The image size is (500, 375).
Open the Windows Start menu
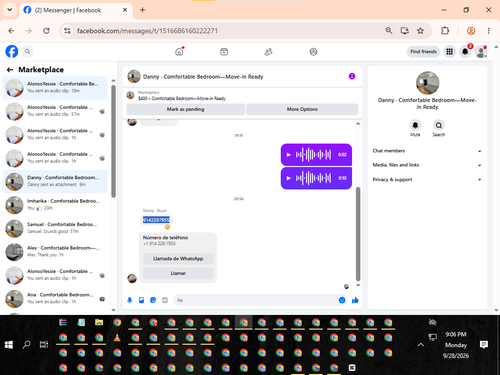pos(9,345)
